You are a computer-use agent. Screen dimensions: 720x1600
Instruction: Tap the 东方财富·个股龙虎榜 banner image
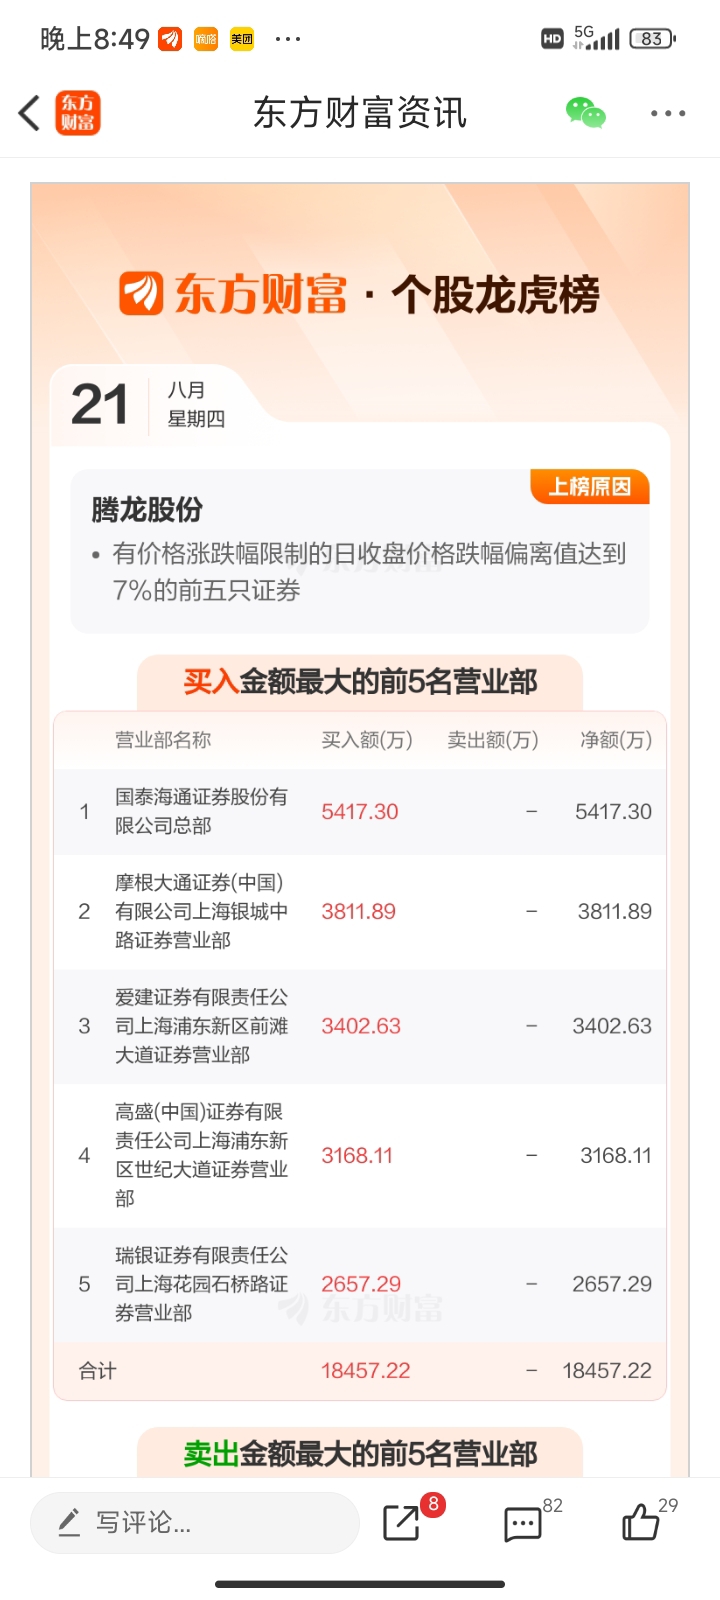[x=360, y=294]
